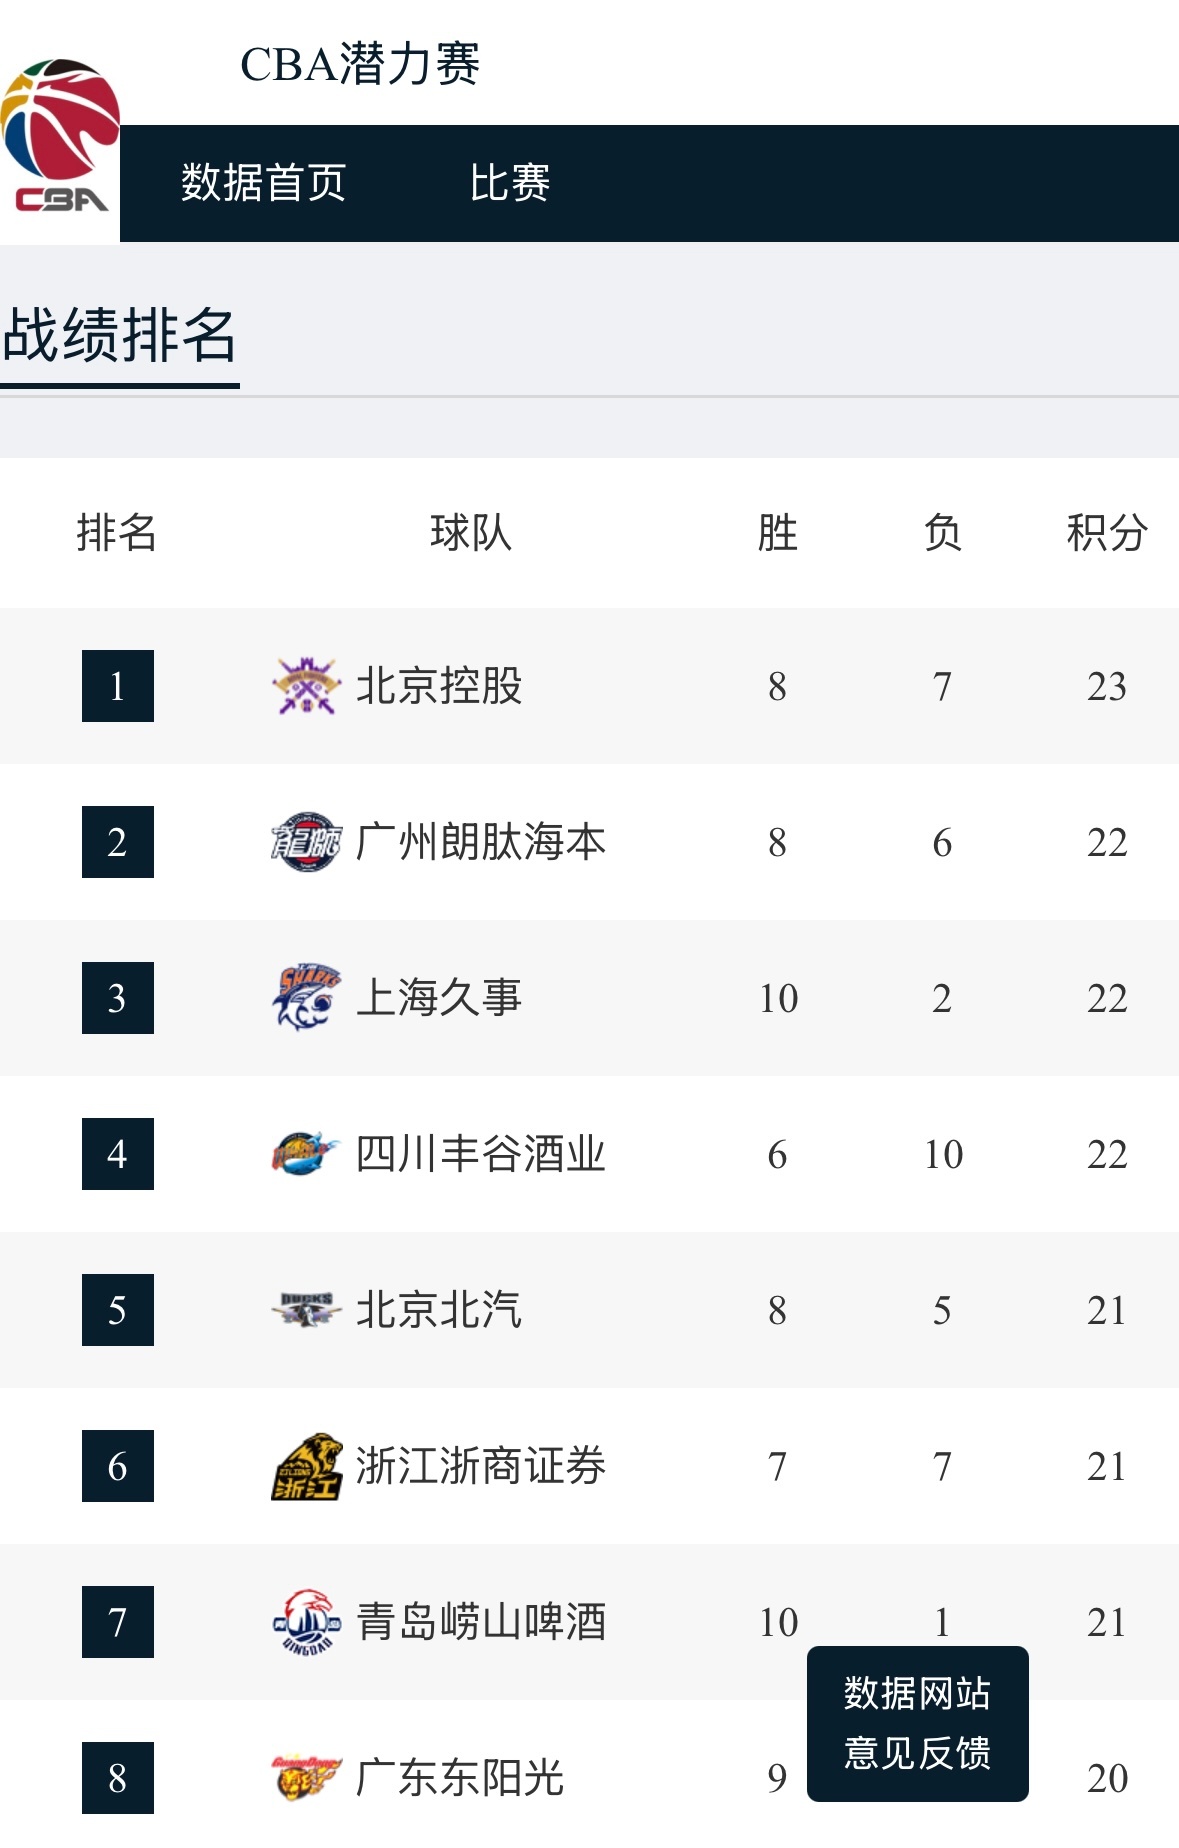Click the 广东东阳光 team logo
Viewport: 1179px width, 1848px height.
(306, 1778)
